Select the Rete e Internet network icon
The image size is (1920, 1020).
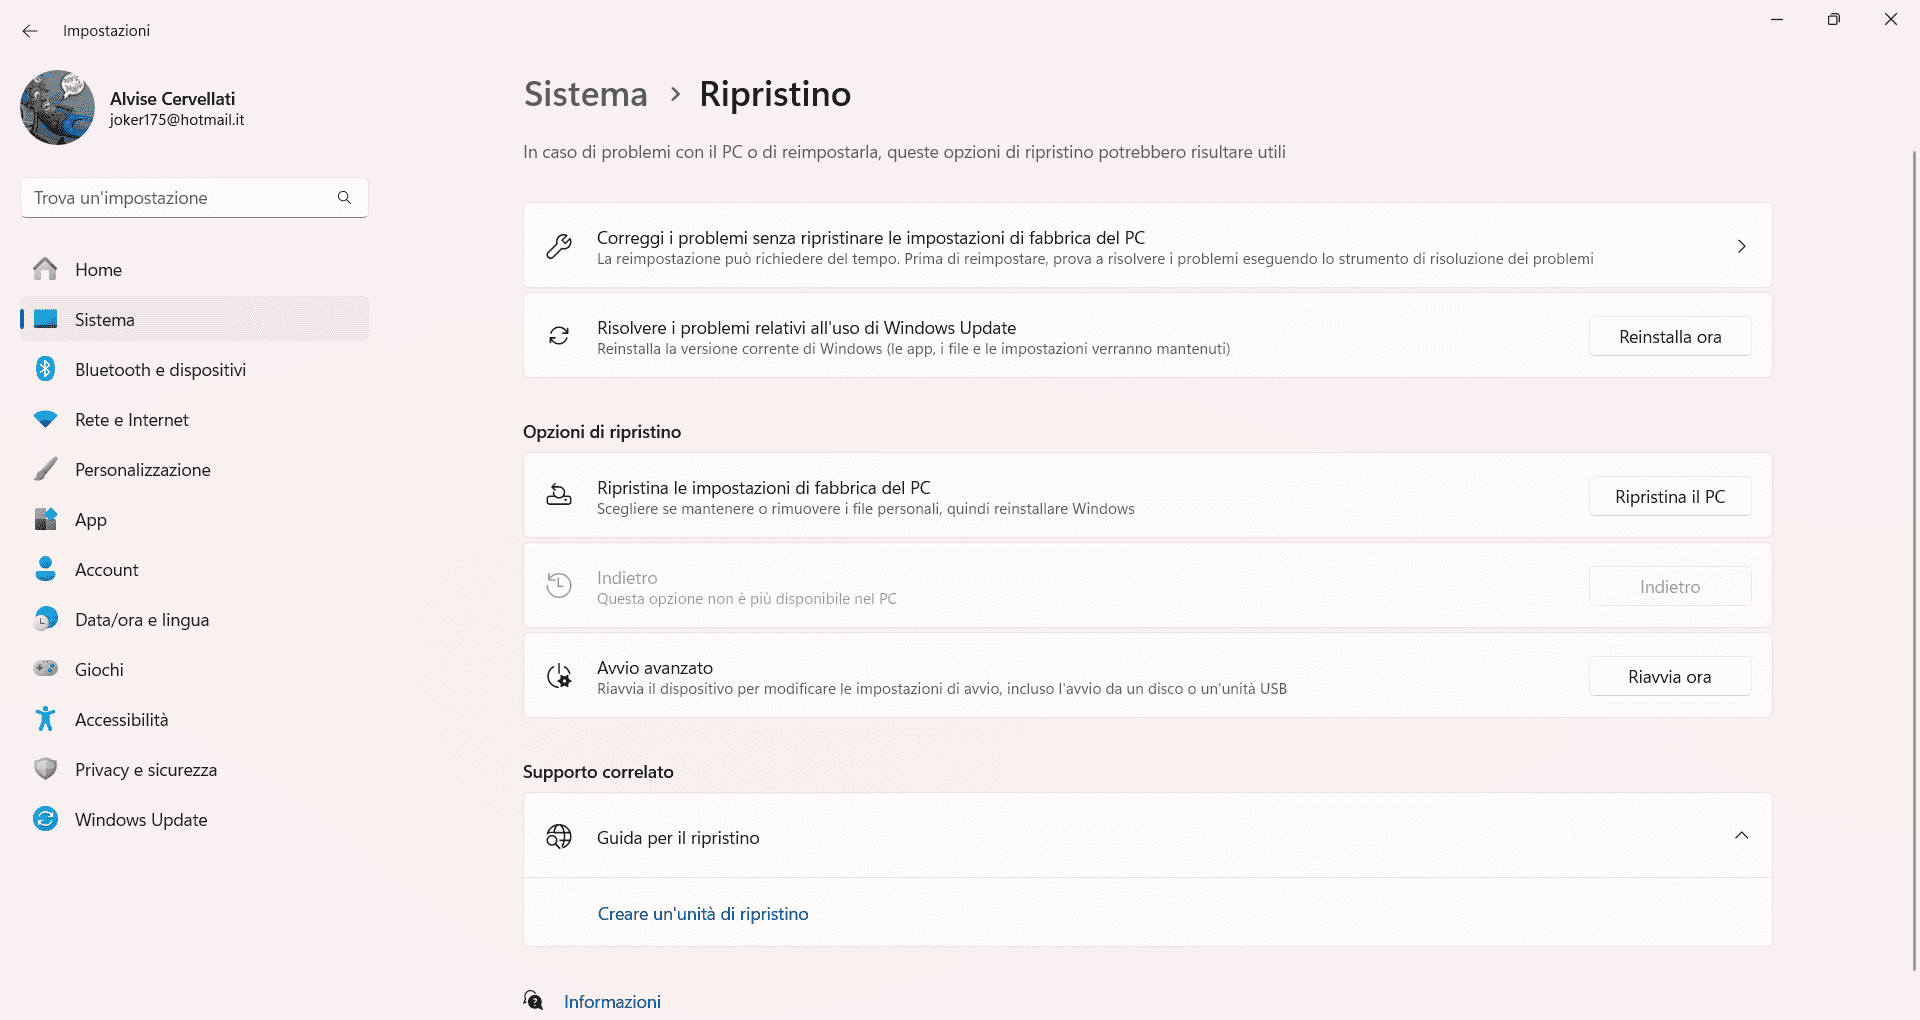pyautogui.click(x=45, y=419)
